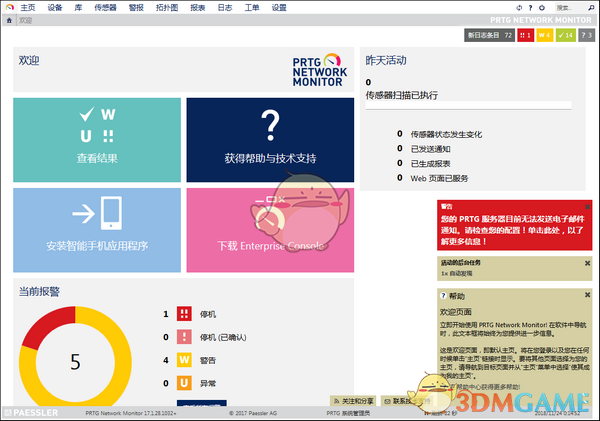600x421 pixels.
Task: Open the 获得帮助与技术支持 tile
Action: 270,140
